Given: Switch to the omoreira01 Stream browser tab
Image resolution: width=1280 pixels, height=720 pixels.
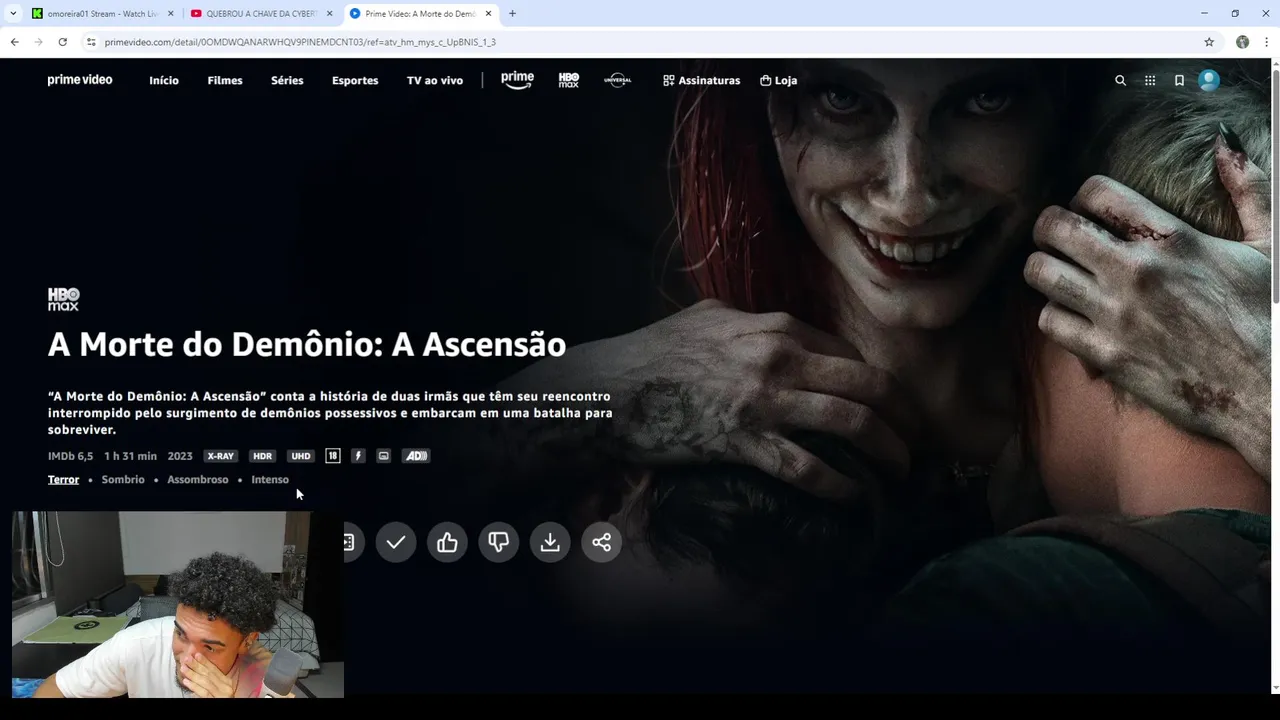Looking at the screenshot, I should 102,14.
